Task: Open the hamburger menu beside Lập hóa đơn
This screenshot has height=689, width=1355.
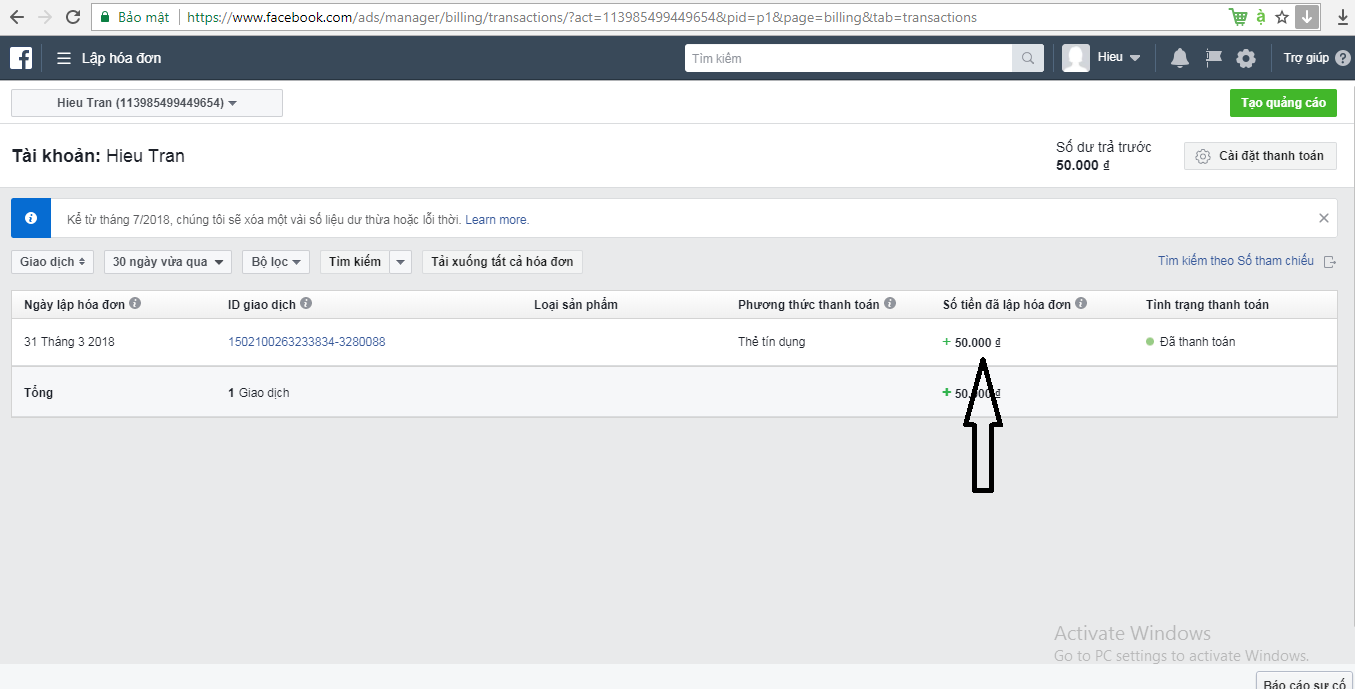Action: [64, 58]
